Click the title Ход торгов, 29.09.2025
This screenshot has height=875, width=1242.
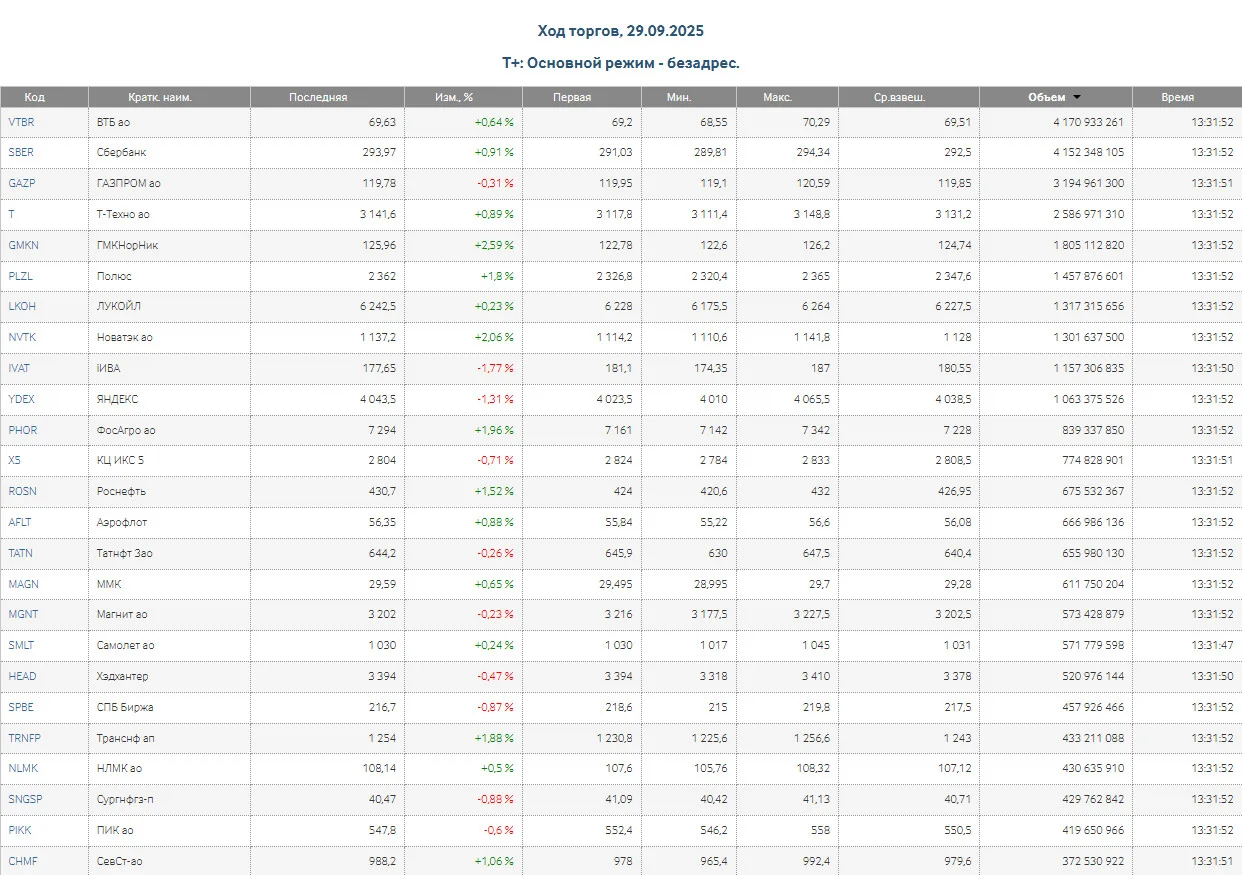tap(621, 32)
